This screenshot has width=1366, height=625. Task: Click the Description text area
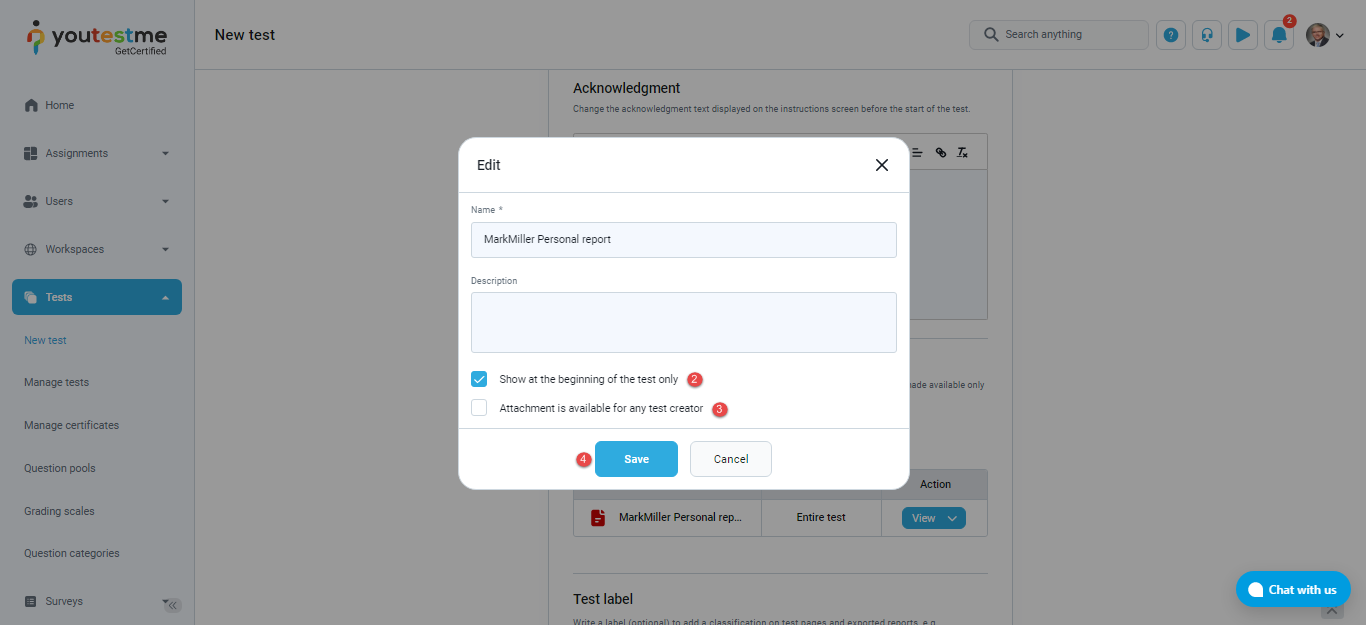683,322
